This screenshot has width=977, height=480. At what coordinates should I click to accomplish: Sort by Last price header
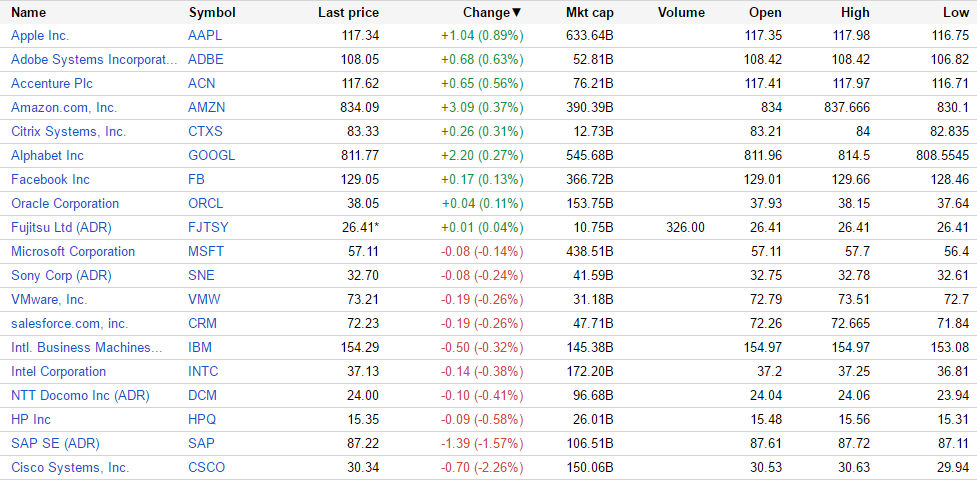pos(348,12)
